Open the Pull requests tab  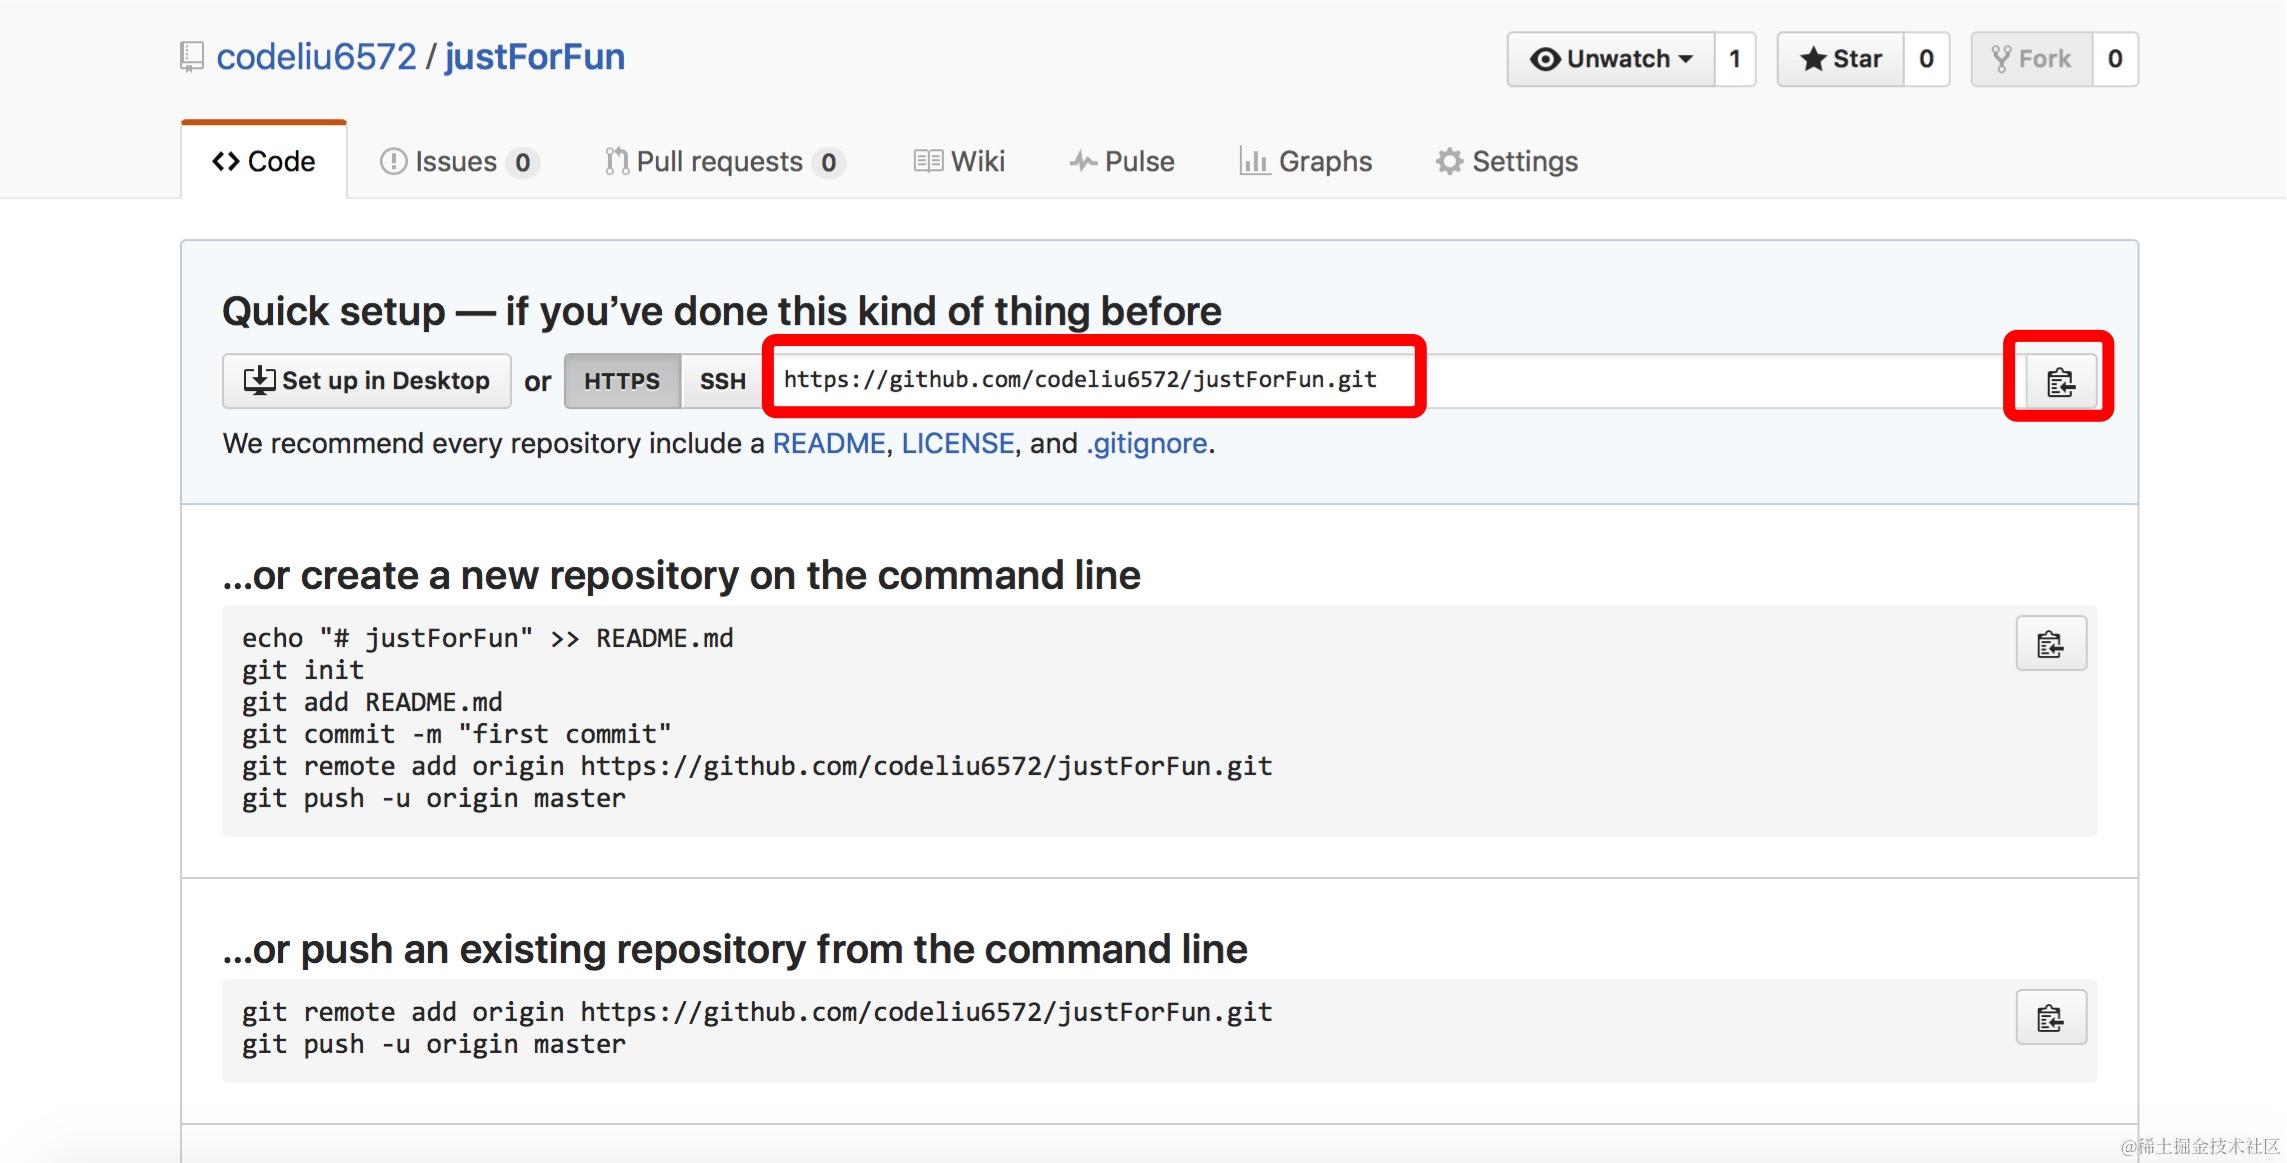(724, 162)
